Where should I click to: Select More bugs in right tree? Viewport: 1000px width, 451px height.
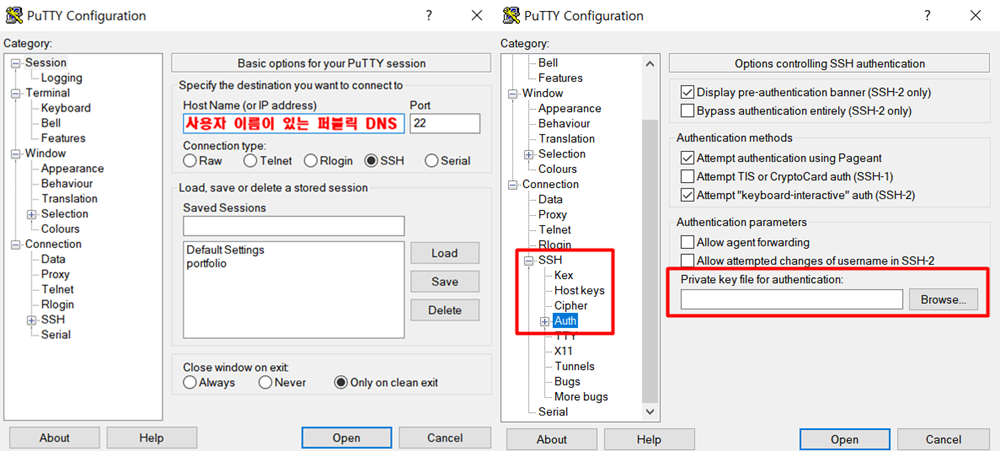(x=581, y=396)
